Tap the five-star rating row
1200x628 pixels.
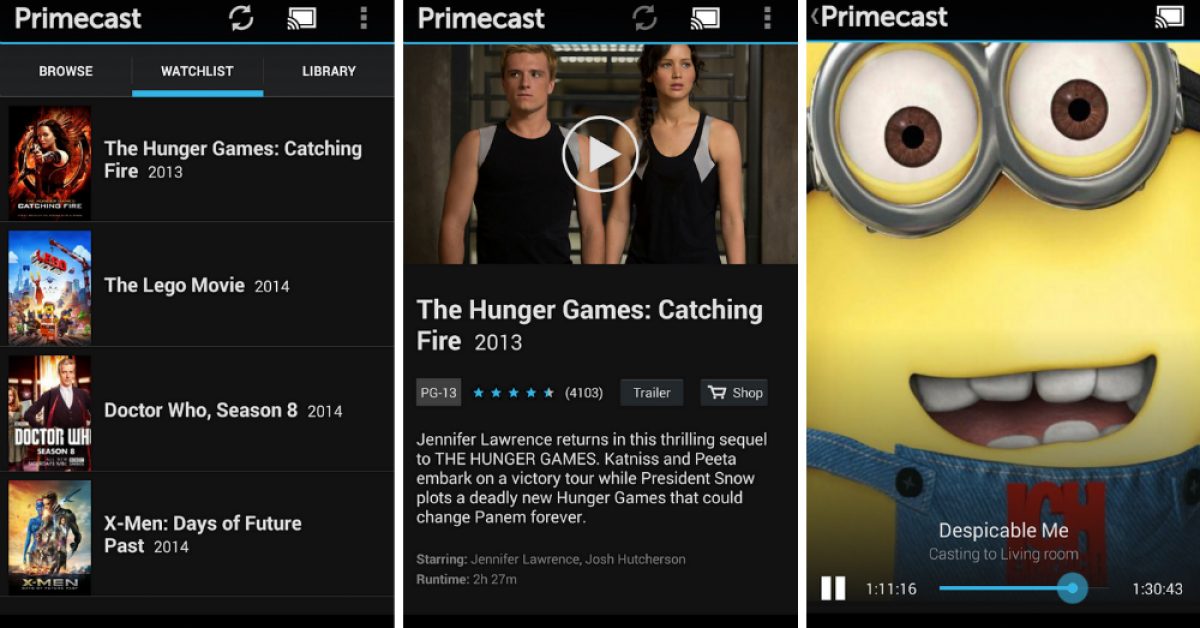[x=513, y=393]
